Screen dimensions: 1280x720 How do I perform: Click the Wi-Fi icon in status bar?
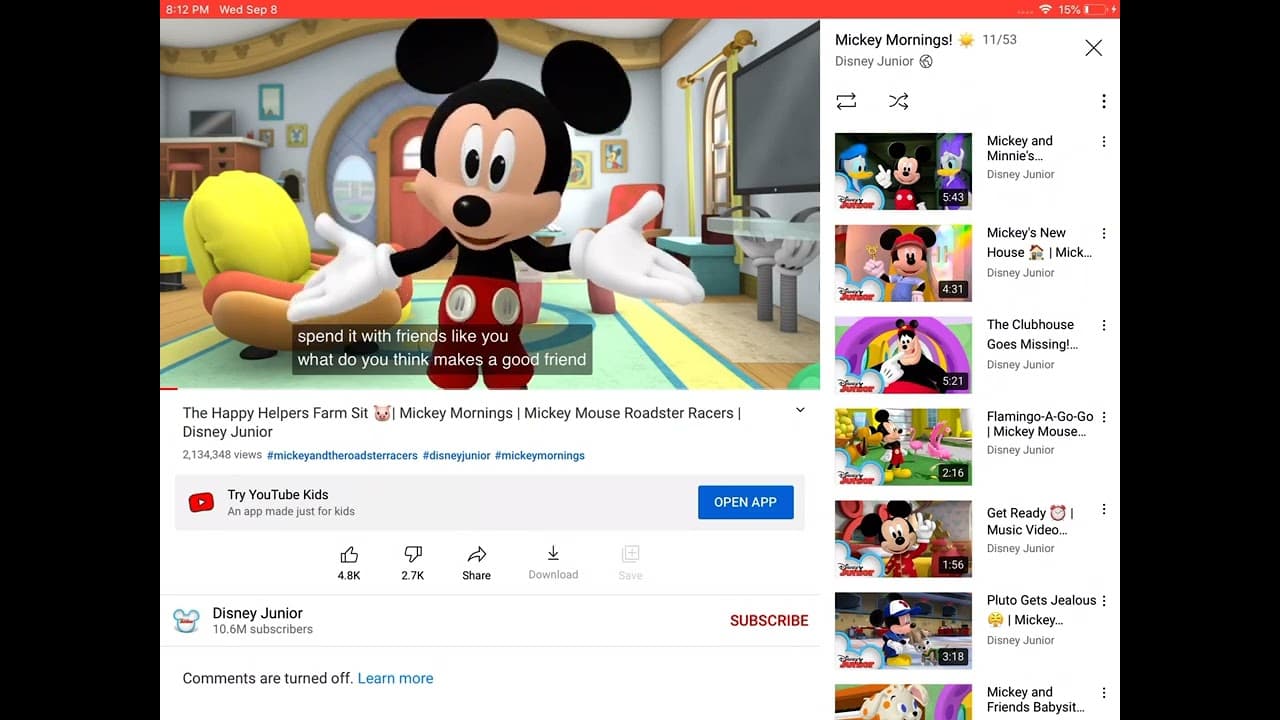[1046, 9]
